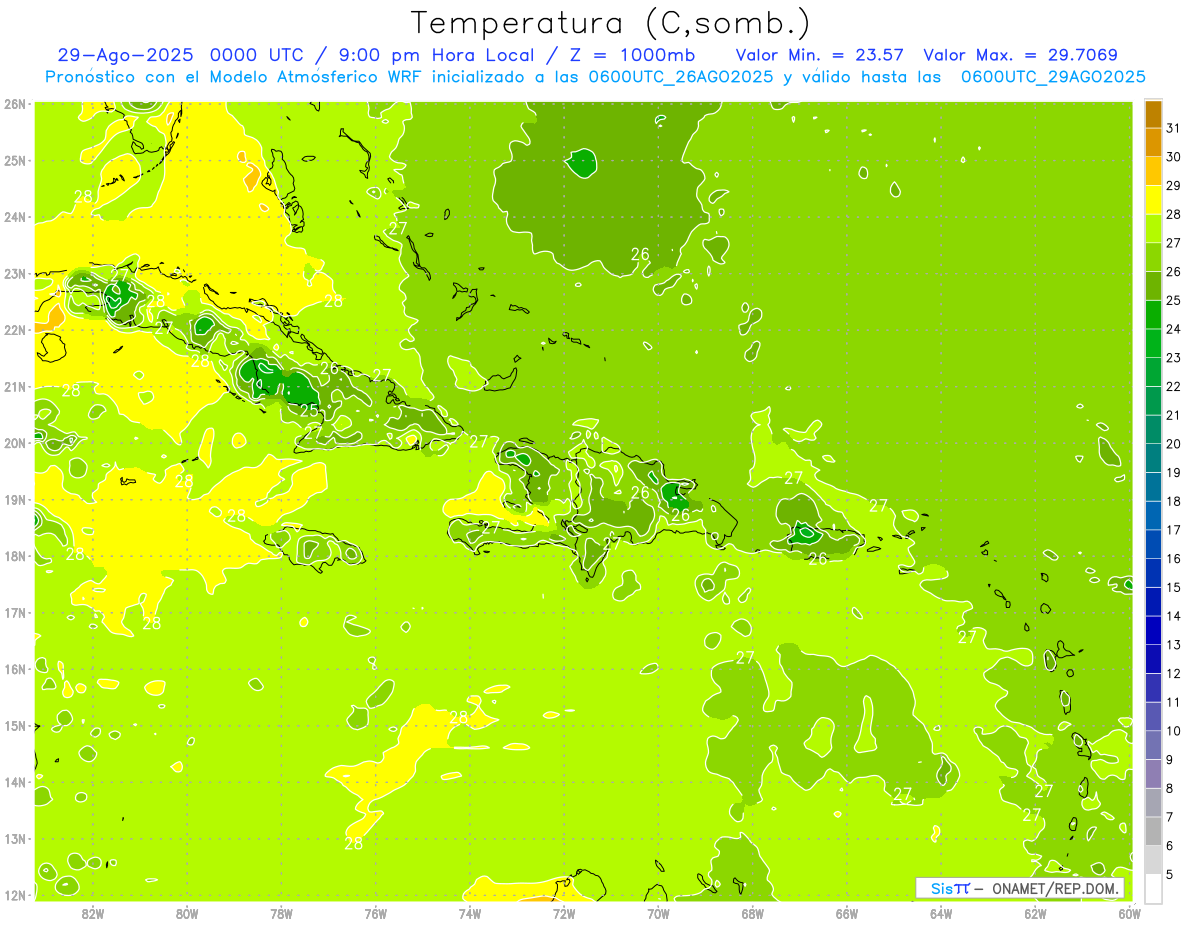Click the "14N" latitude label
The height and width of the screenshot is (927, 1200).
tap(15, 782)
